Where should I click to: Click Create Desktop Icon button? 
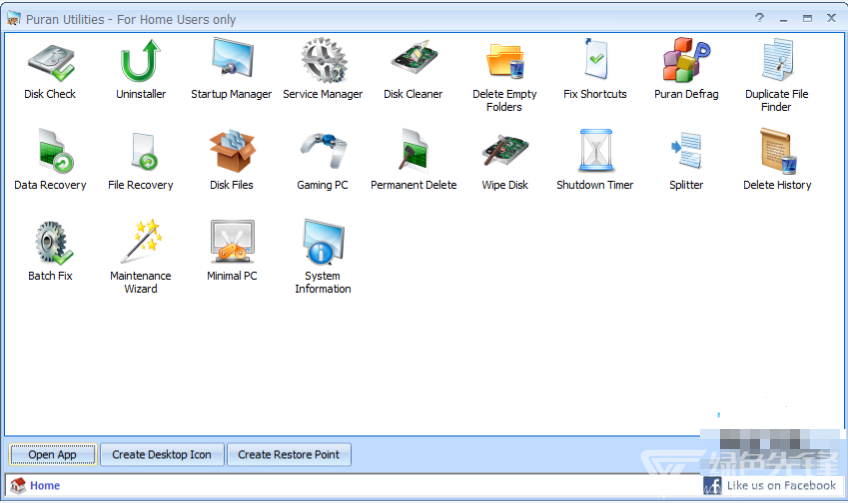click(162, 454)
